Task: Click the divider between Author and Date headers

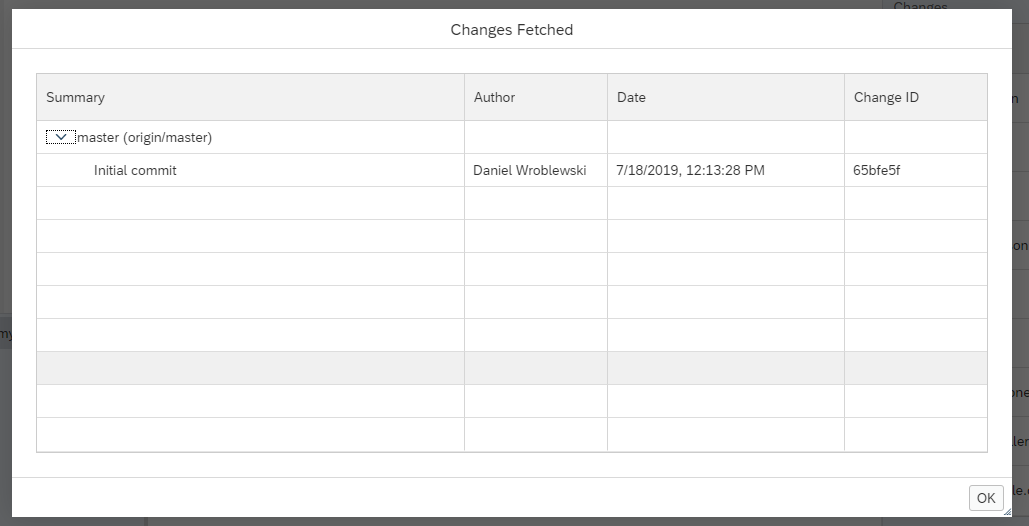Action: (x=607, y=97)
